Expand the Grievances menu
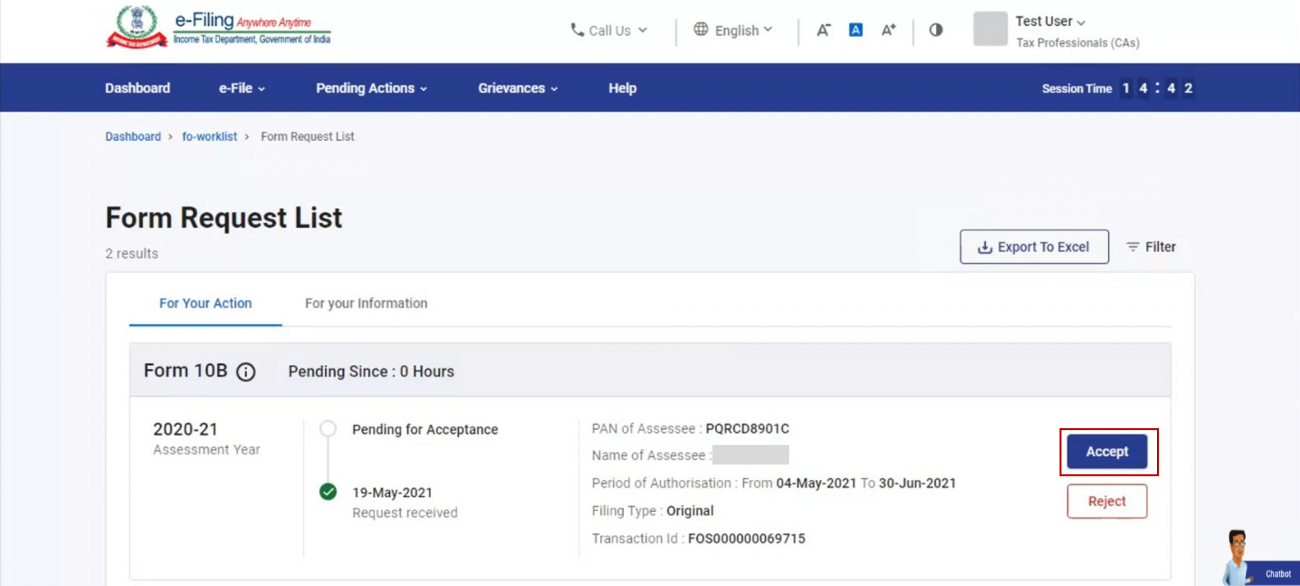This screenshot has height=586, width=1300. click(x=517, y=88)
